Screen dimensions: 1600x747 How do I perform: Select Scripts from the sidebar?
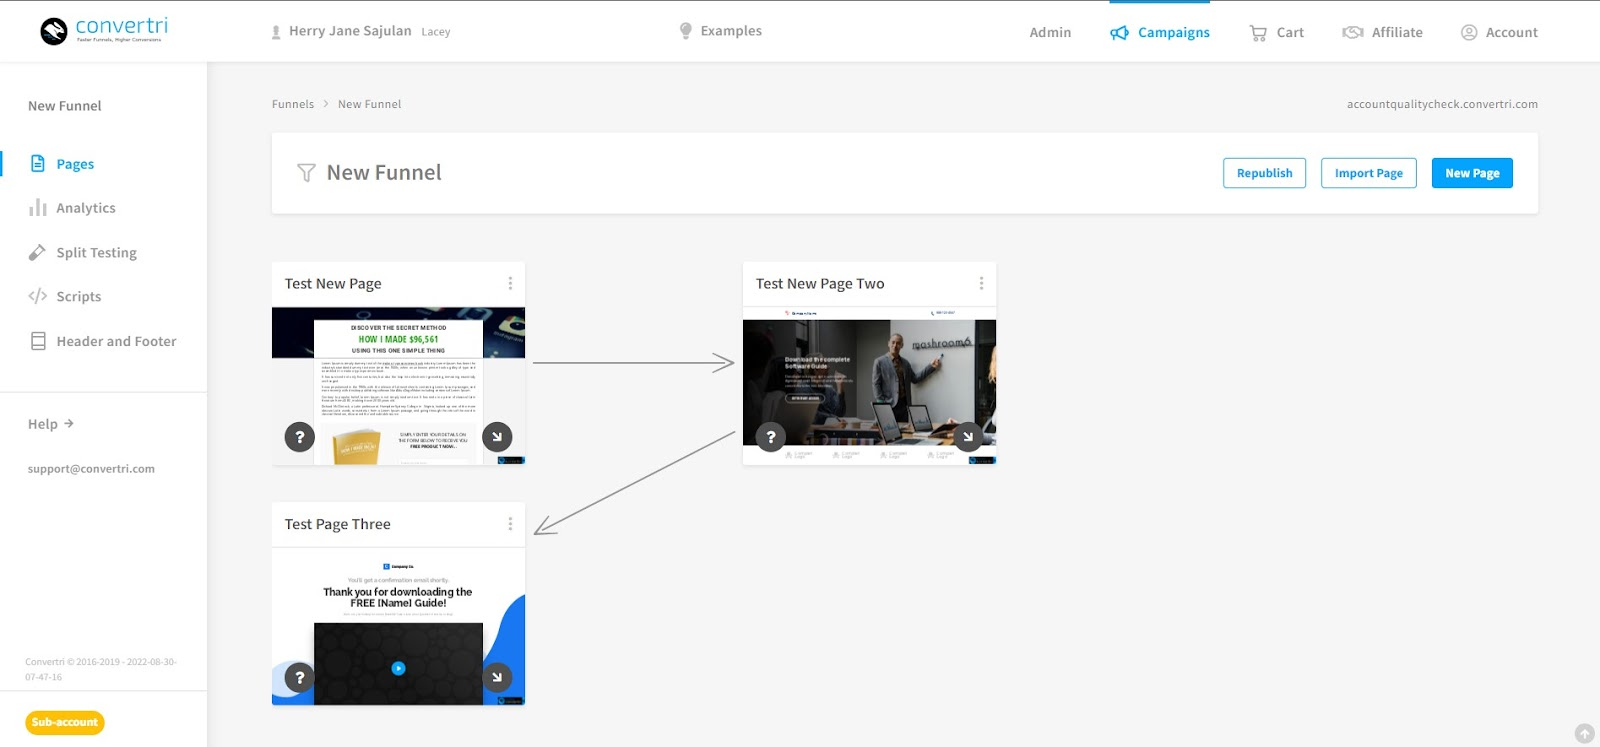78,297
